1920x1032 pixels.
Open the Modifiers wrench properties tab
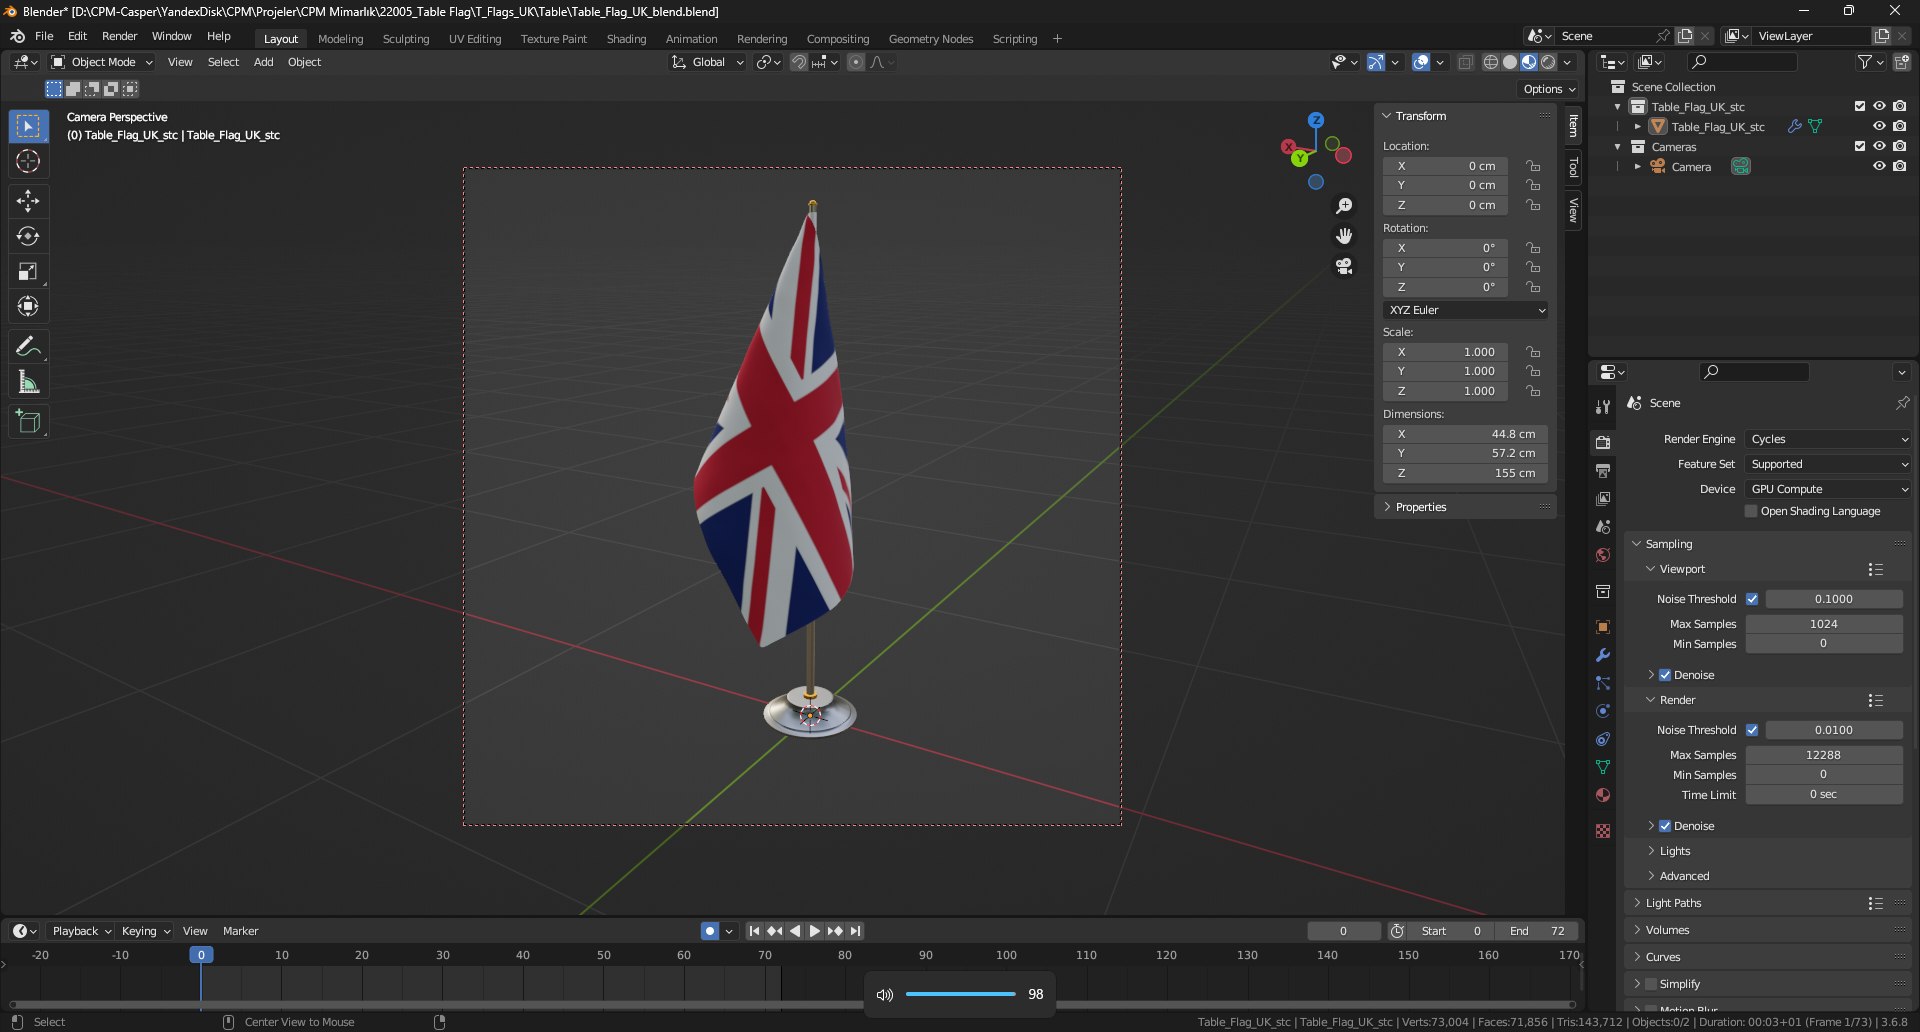(x=1603, y=655)
